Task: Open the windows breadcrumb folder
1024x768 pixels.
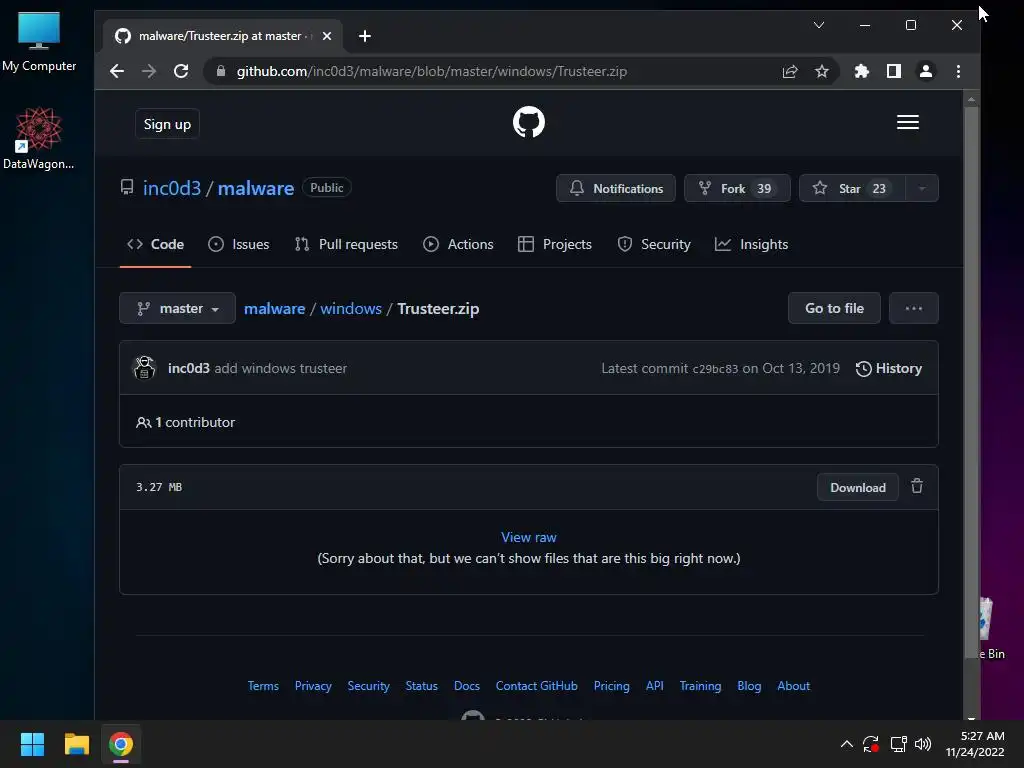Action: pyautogui.click(x=351, y=308)
